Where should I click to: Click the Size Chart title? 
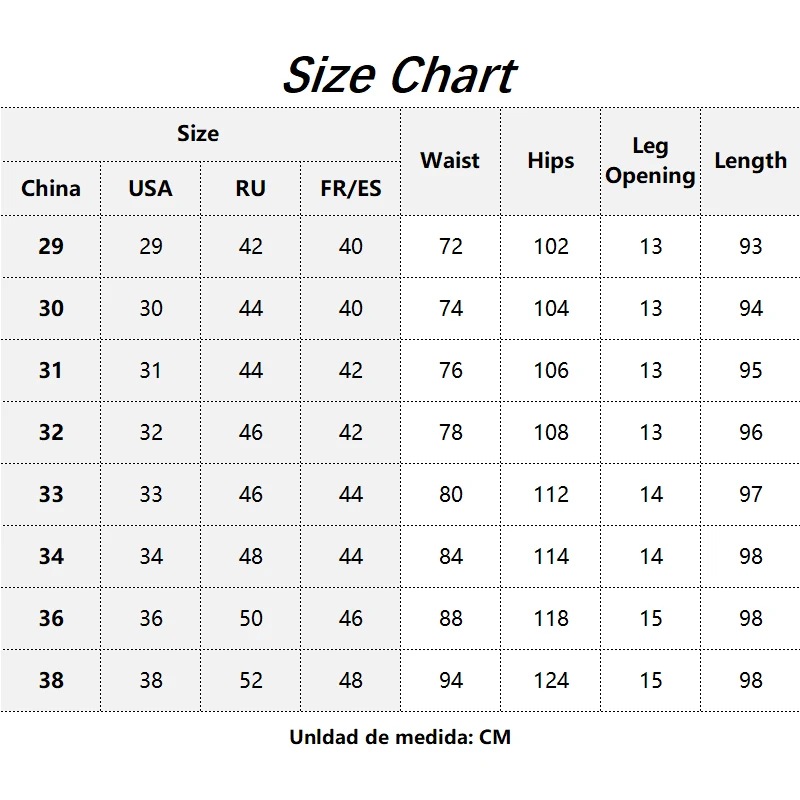pos(399,75)
